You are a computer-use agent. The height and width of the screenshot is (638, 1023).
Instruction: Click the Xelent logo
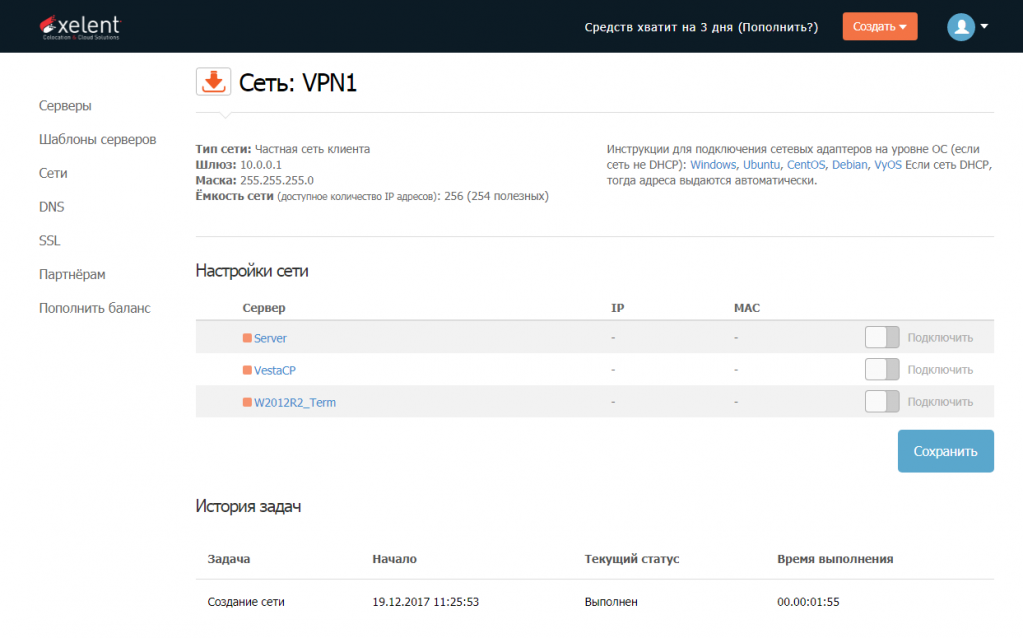[x=80, y=27]
